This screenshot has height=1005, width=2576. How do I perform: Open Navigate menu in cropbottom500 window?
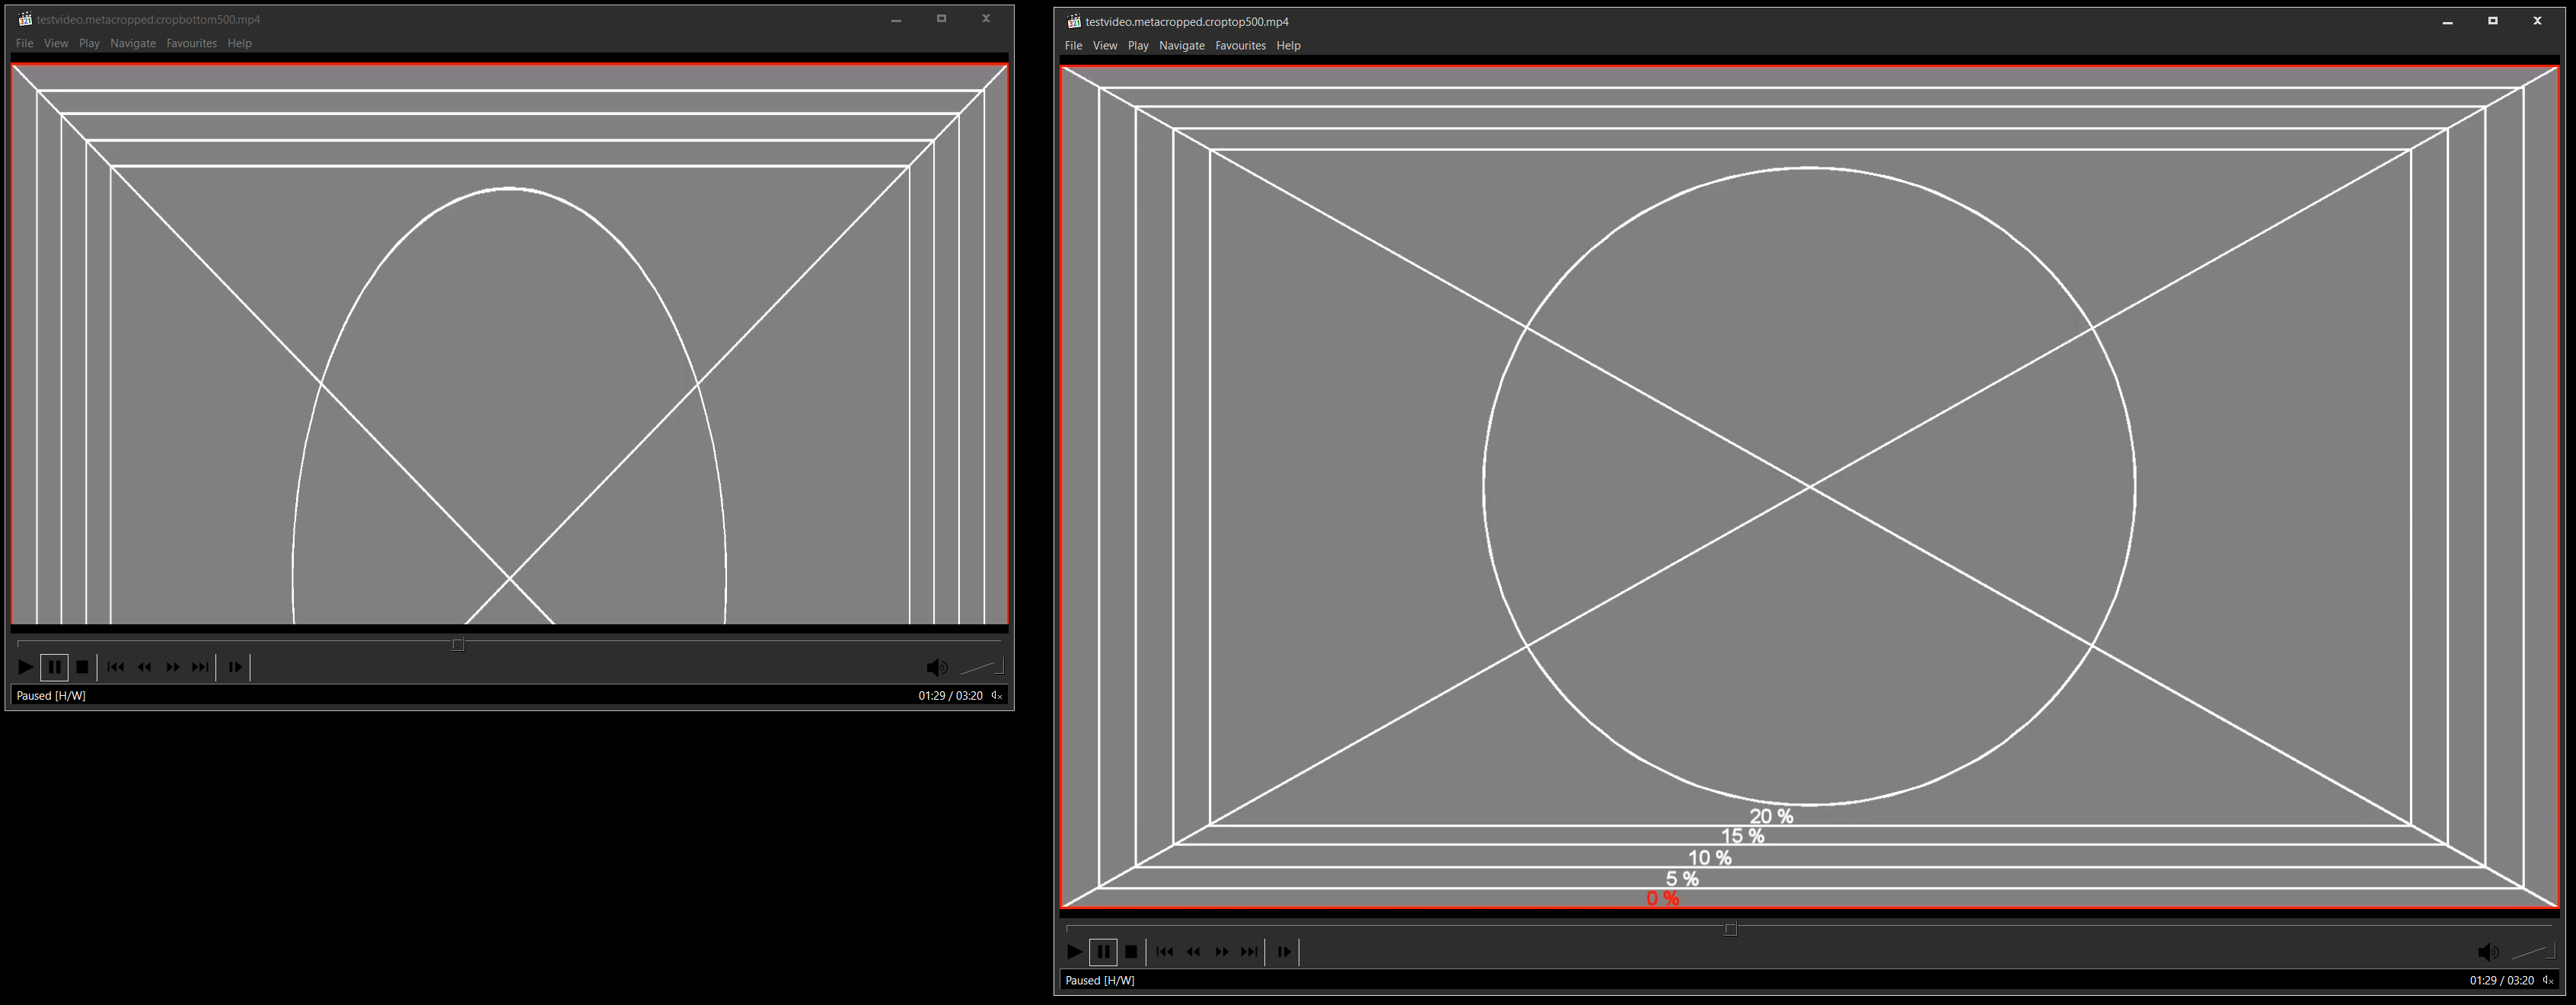click(133, 43)
